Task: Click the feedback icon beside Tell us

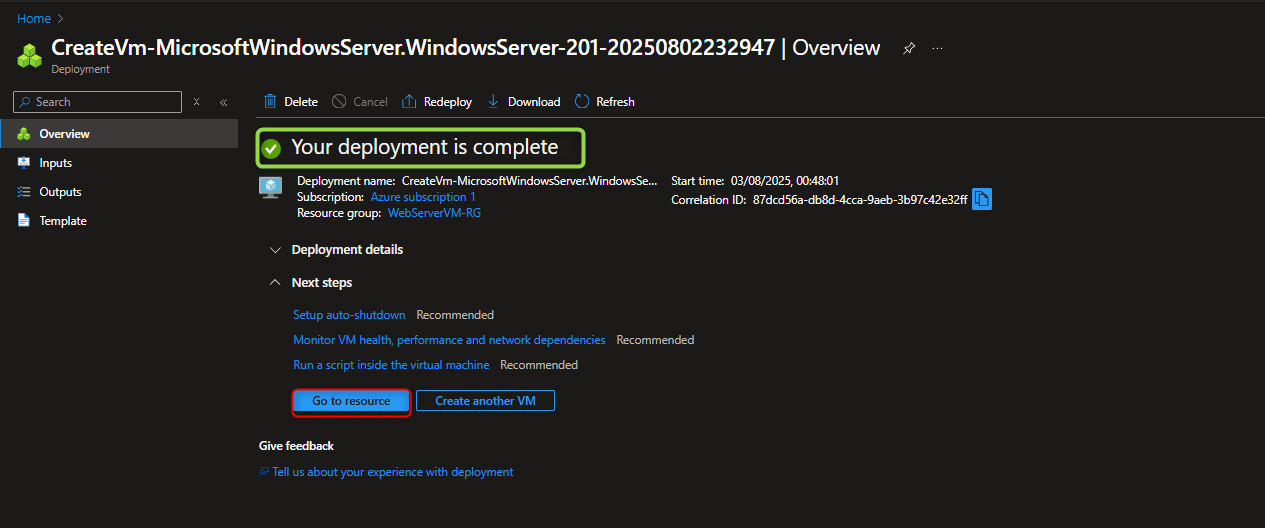Action: 264,472
